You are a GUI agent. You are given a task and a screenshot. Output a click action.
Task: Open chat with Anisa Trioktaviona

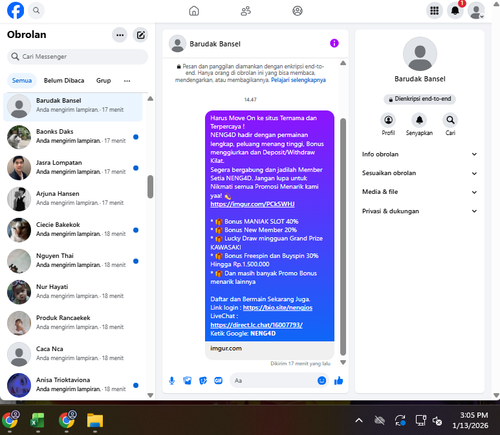(x=73, y=384)
